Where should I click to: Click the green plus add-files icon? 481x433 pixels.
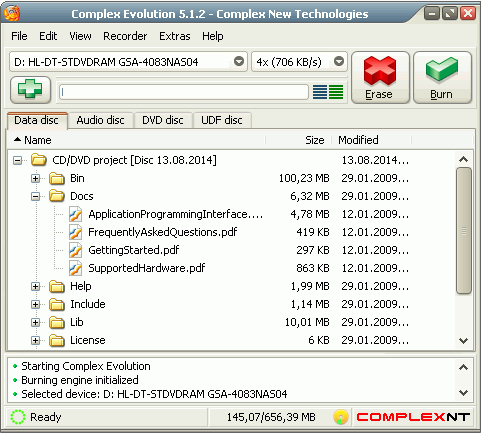click(x=30, y=90)
